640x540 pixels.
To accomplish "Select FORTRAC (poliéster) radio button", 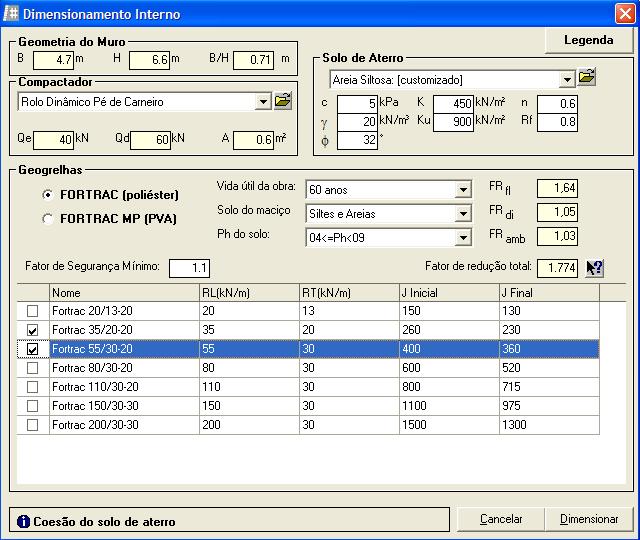I will click(x=48, y=195).
